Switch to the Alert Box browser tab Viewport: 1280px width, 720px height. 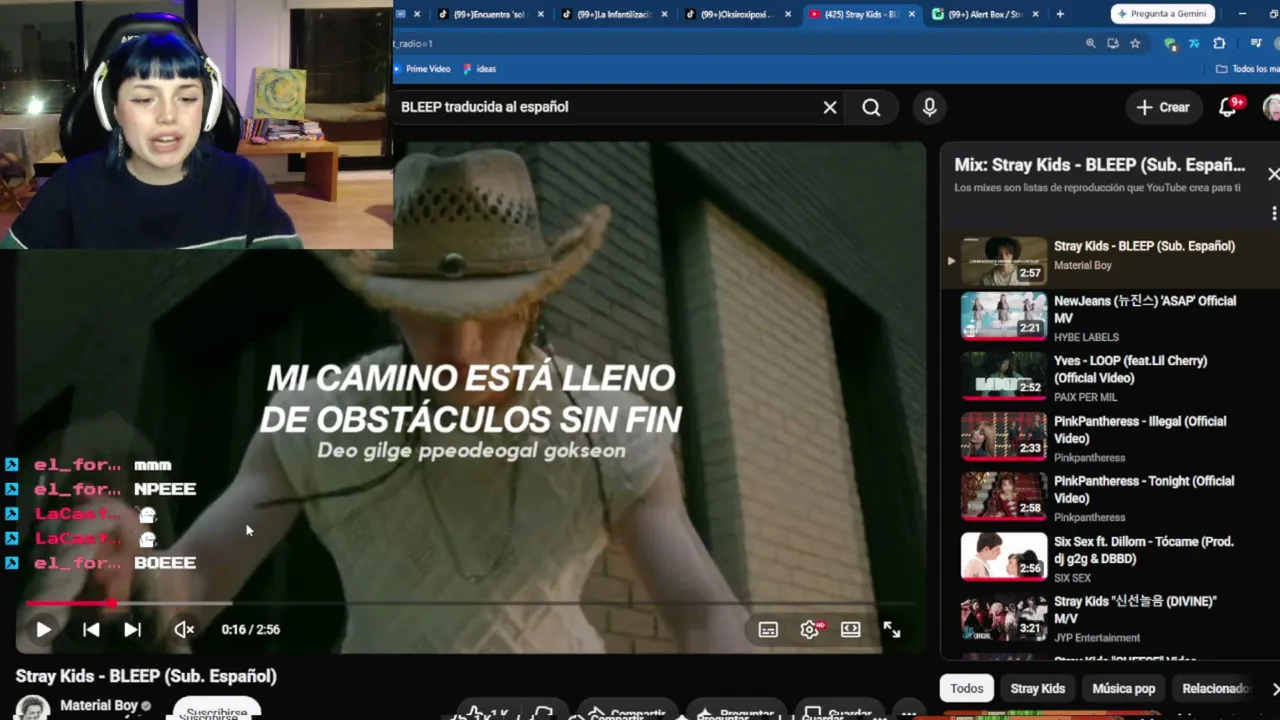coord(984,14)
